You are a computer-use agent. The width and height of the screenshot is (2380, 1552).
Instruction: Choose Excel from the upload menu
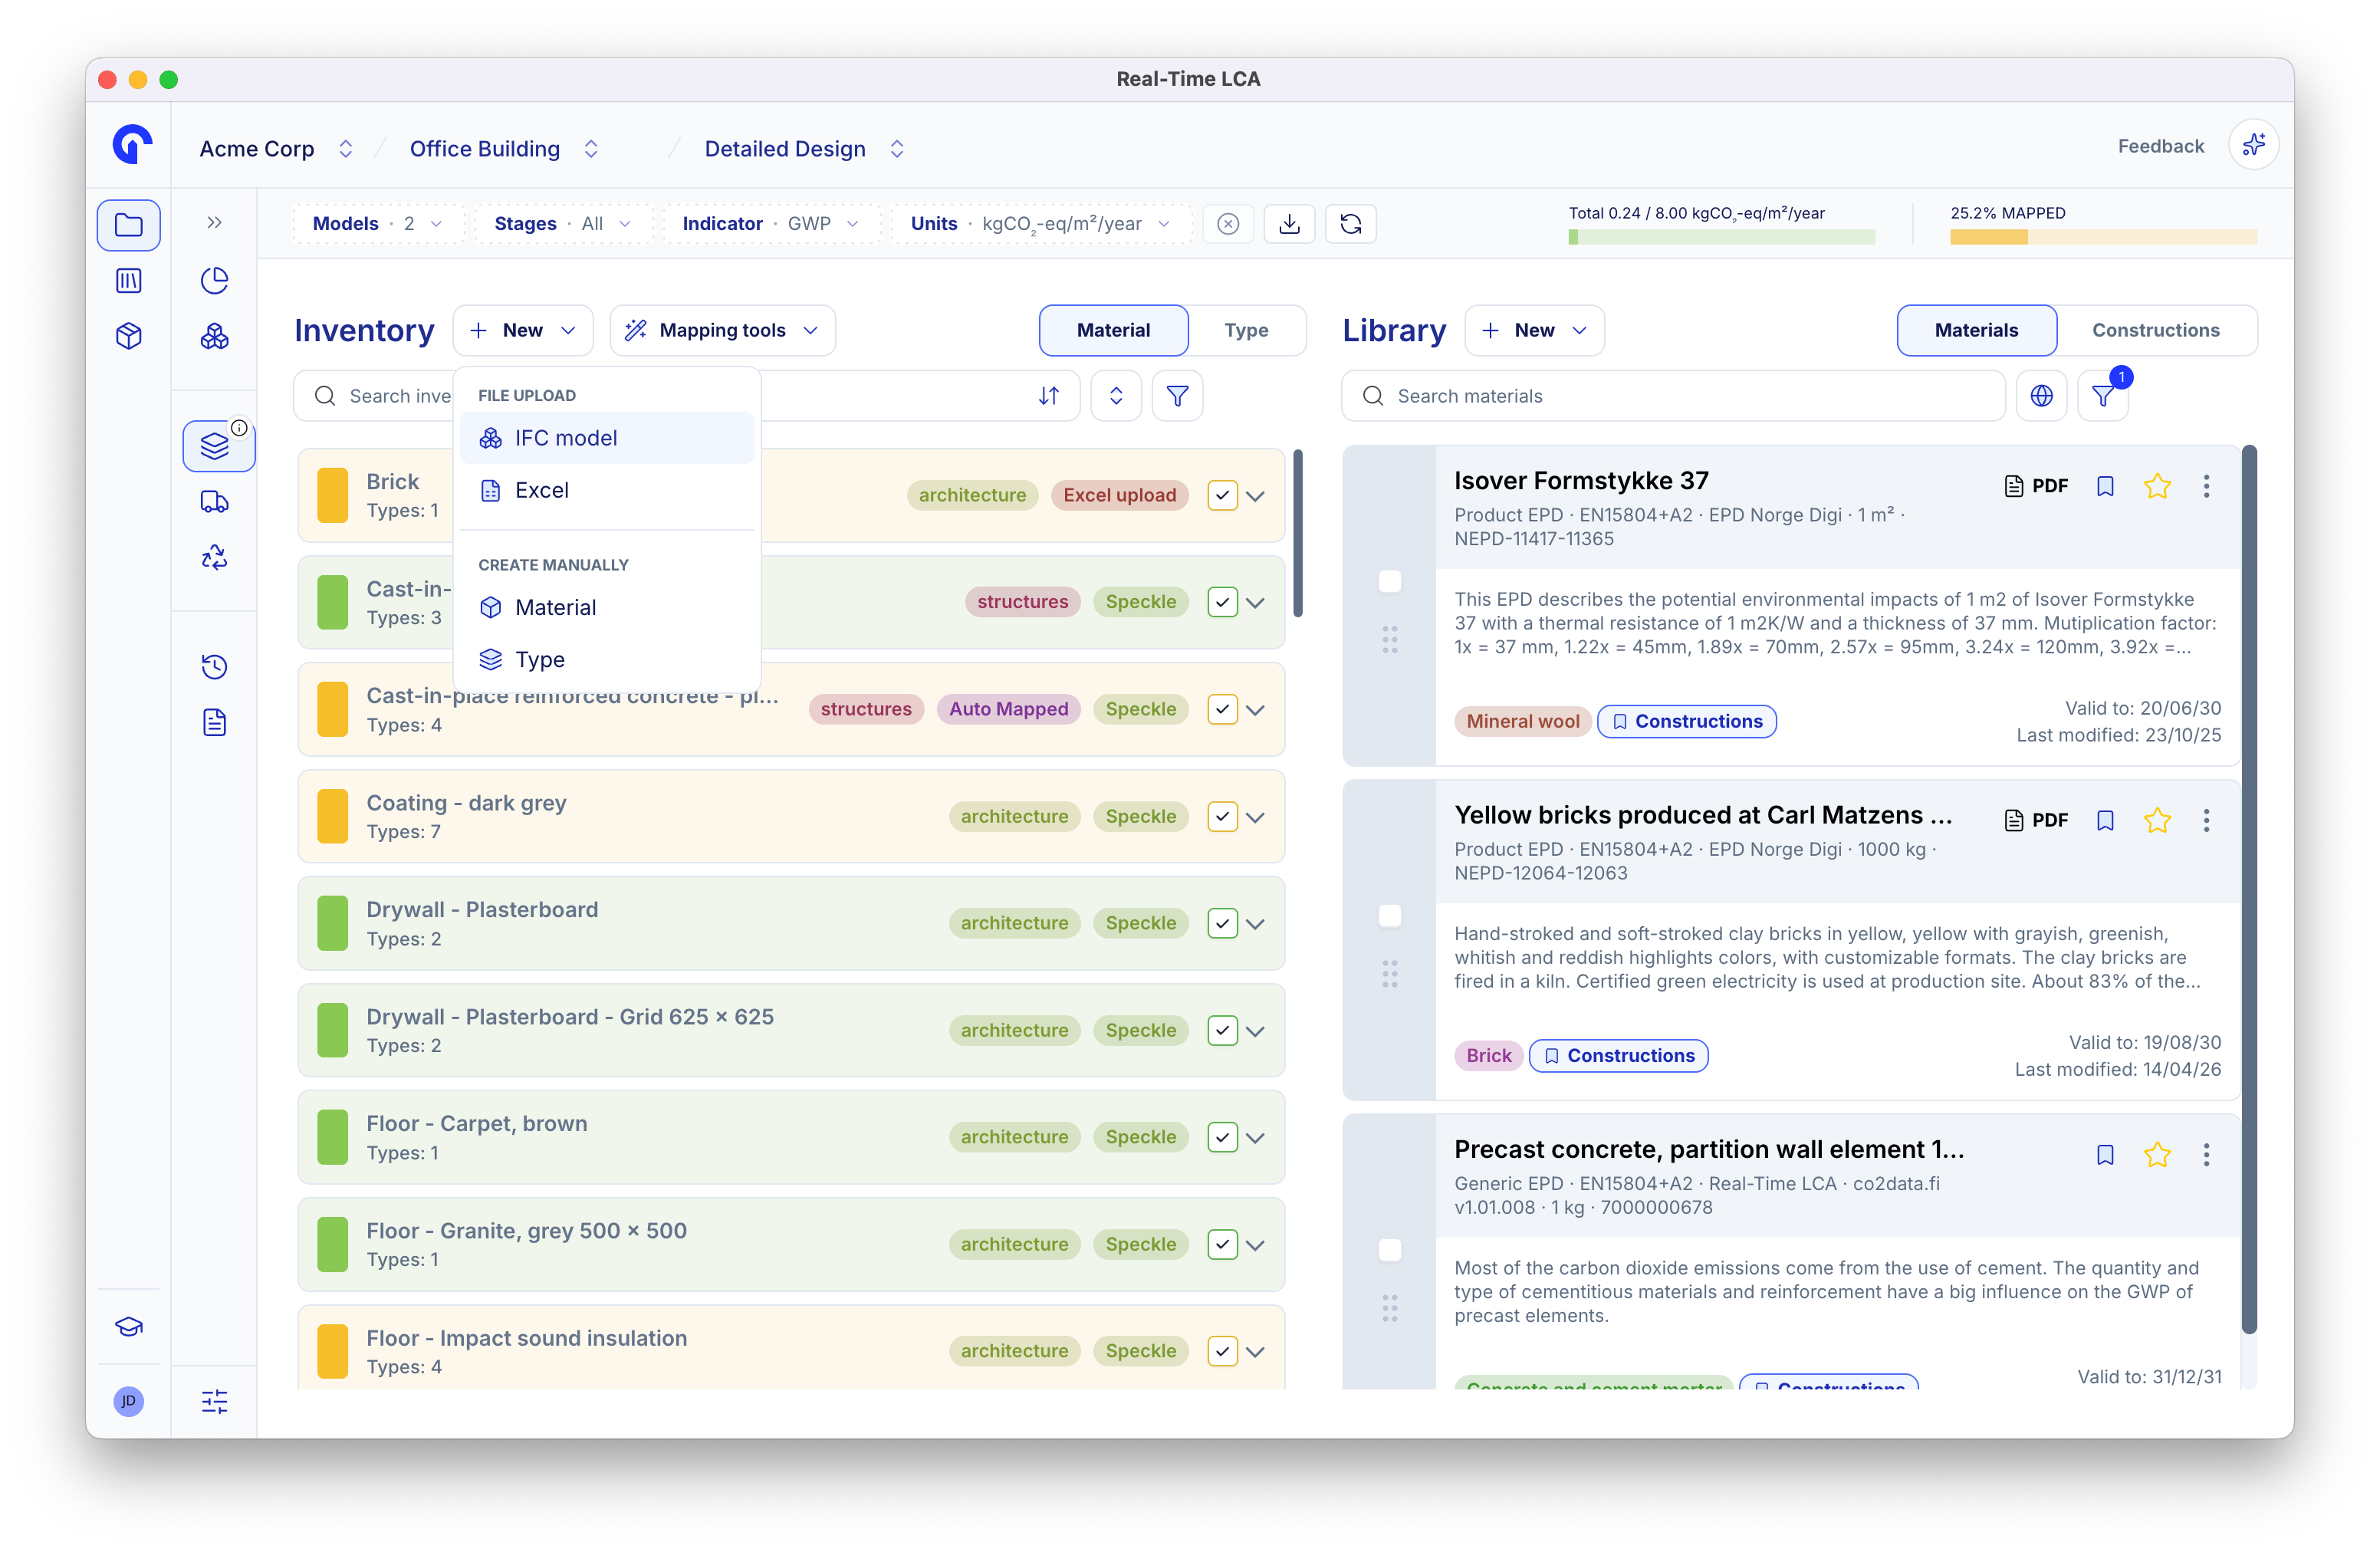(607, 490)
